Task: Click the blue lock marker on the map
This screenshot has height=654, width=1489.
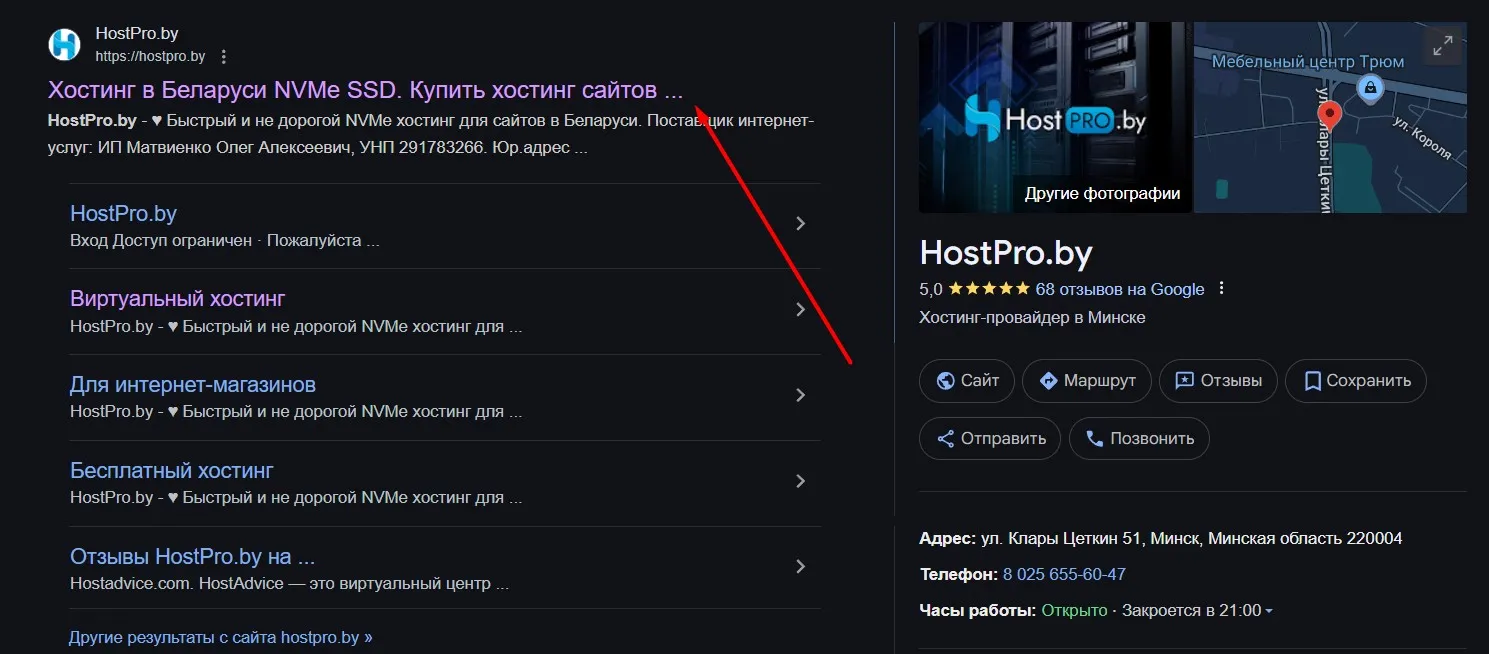Action: (x=1368, y=89)
